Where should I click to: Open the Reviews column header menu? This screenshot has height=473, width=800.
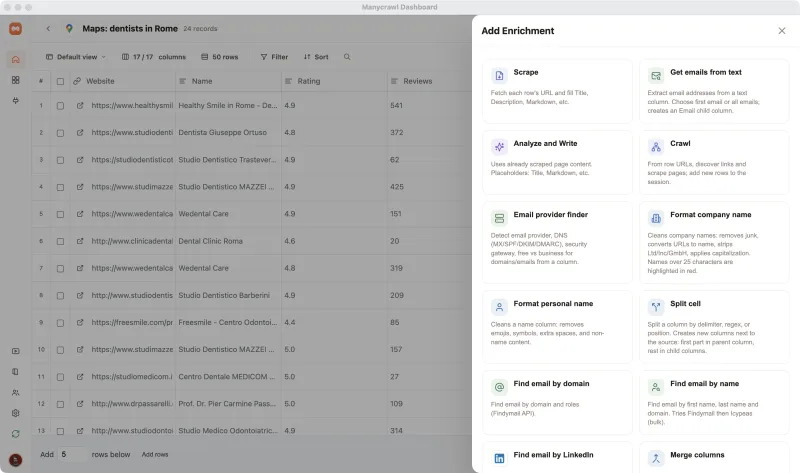coord(430,81)
